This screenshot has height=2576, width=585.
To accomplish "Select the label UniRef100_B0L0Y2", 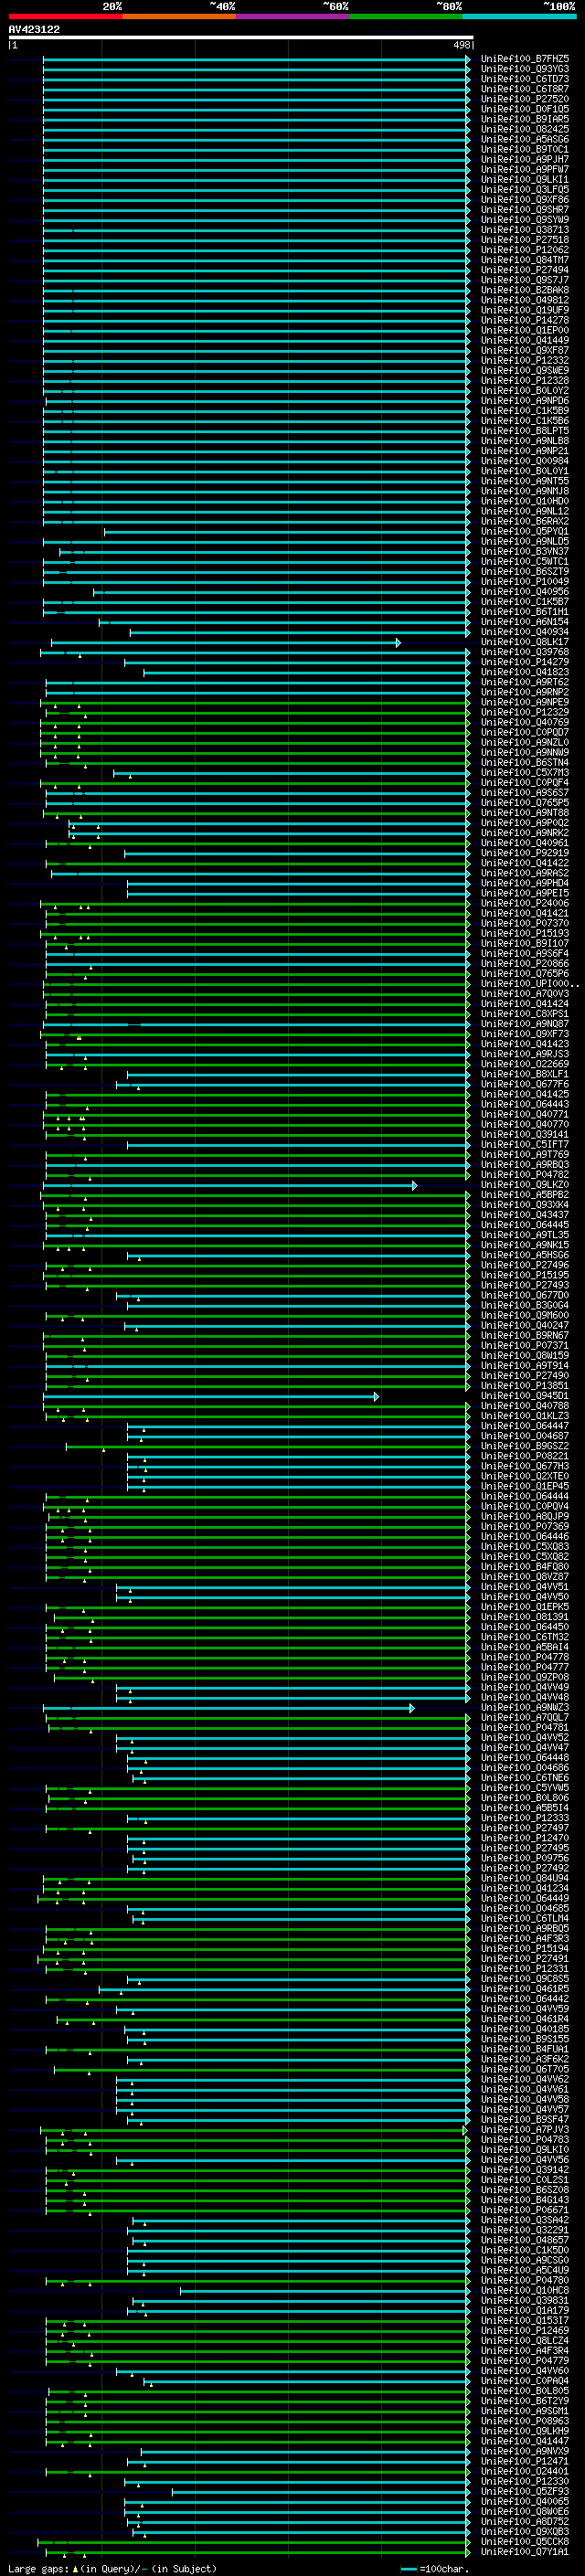I will (x=525, y=390).
